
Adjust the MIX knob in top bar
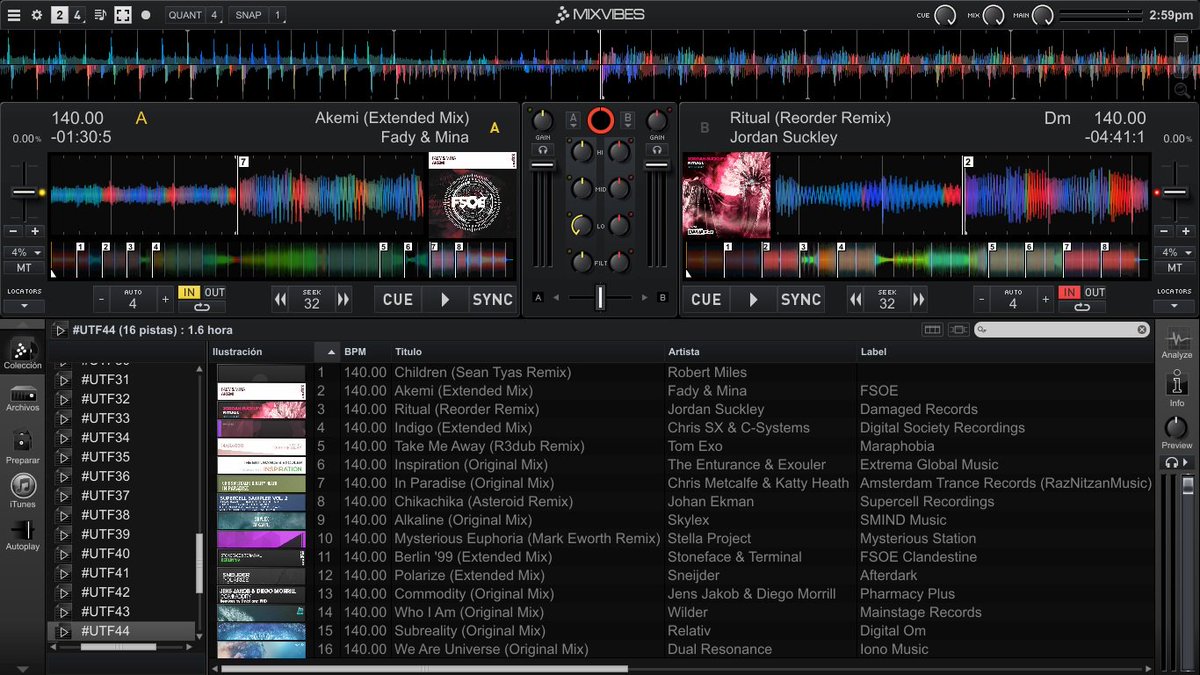click(993, 15)
